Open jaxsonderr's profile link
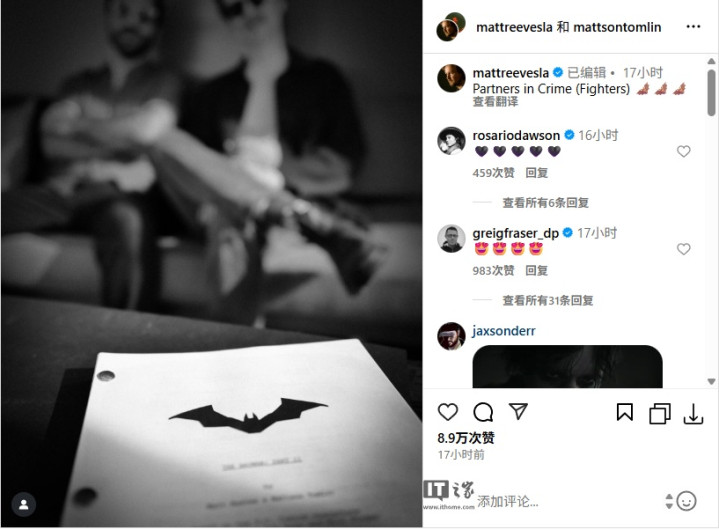Screen dimensions: 719x530 pyautogui.click(x=503, y=331)
